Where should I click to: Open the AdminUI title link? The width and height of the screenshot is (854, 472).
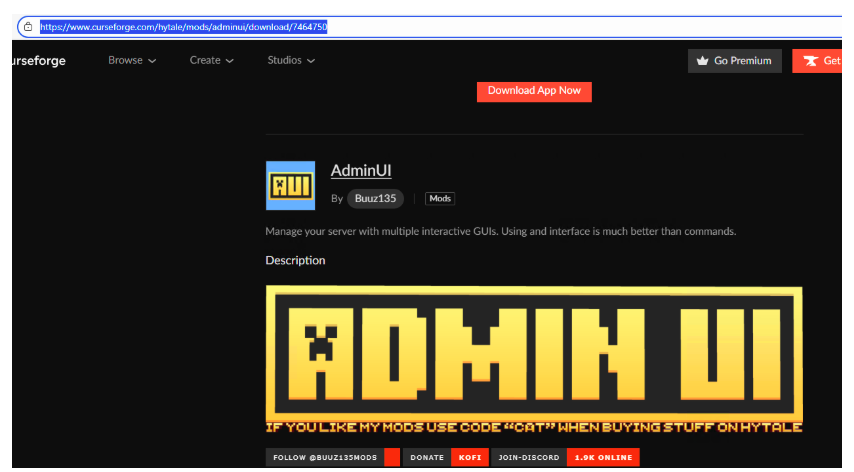point(361,170)
